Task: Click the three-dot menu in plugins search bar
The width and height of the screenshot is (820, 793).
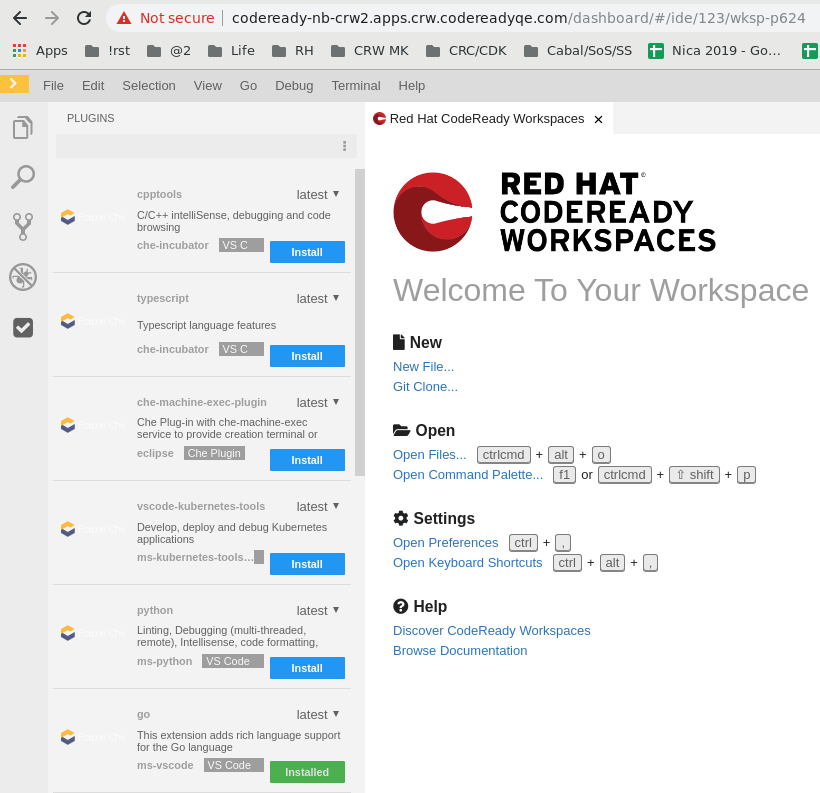Action: [345, 146]
